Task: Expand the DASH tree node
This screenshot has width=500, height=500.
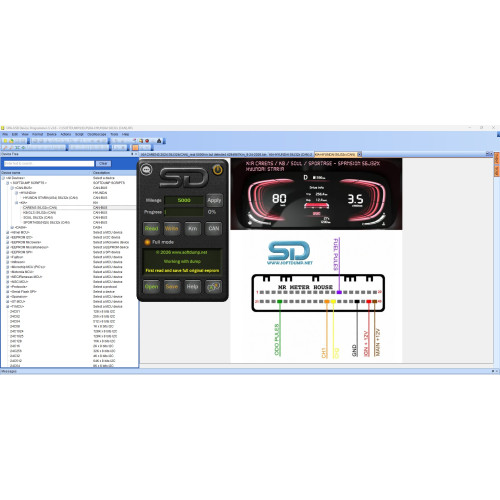Action: tap(12, 227)
